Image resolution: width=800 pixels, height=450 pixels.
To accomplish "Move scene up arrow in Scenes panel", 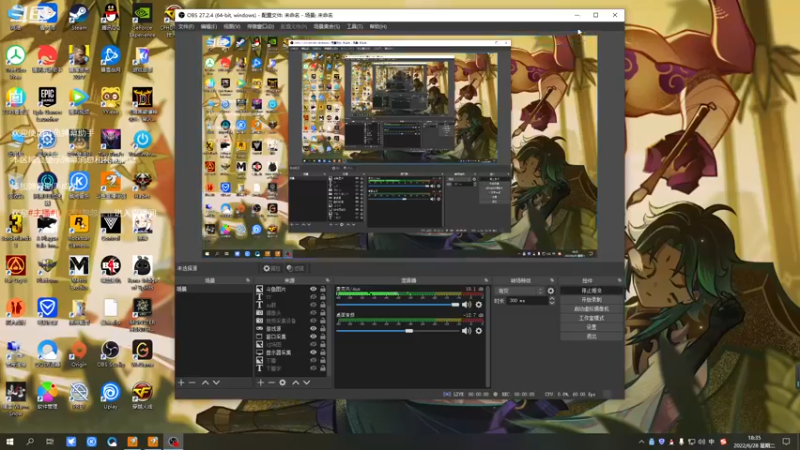I will point(205,382).
